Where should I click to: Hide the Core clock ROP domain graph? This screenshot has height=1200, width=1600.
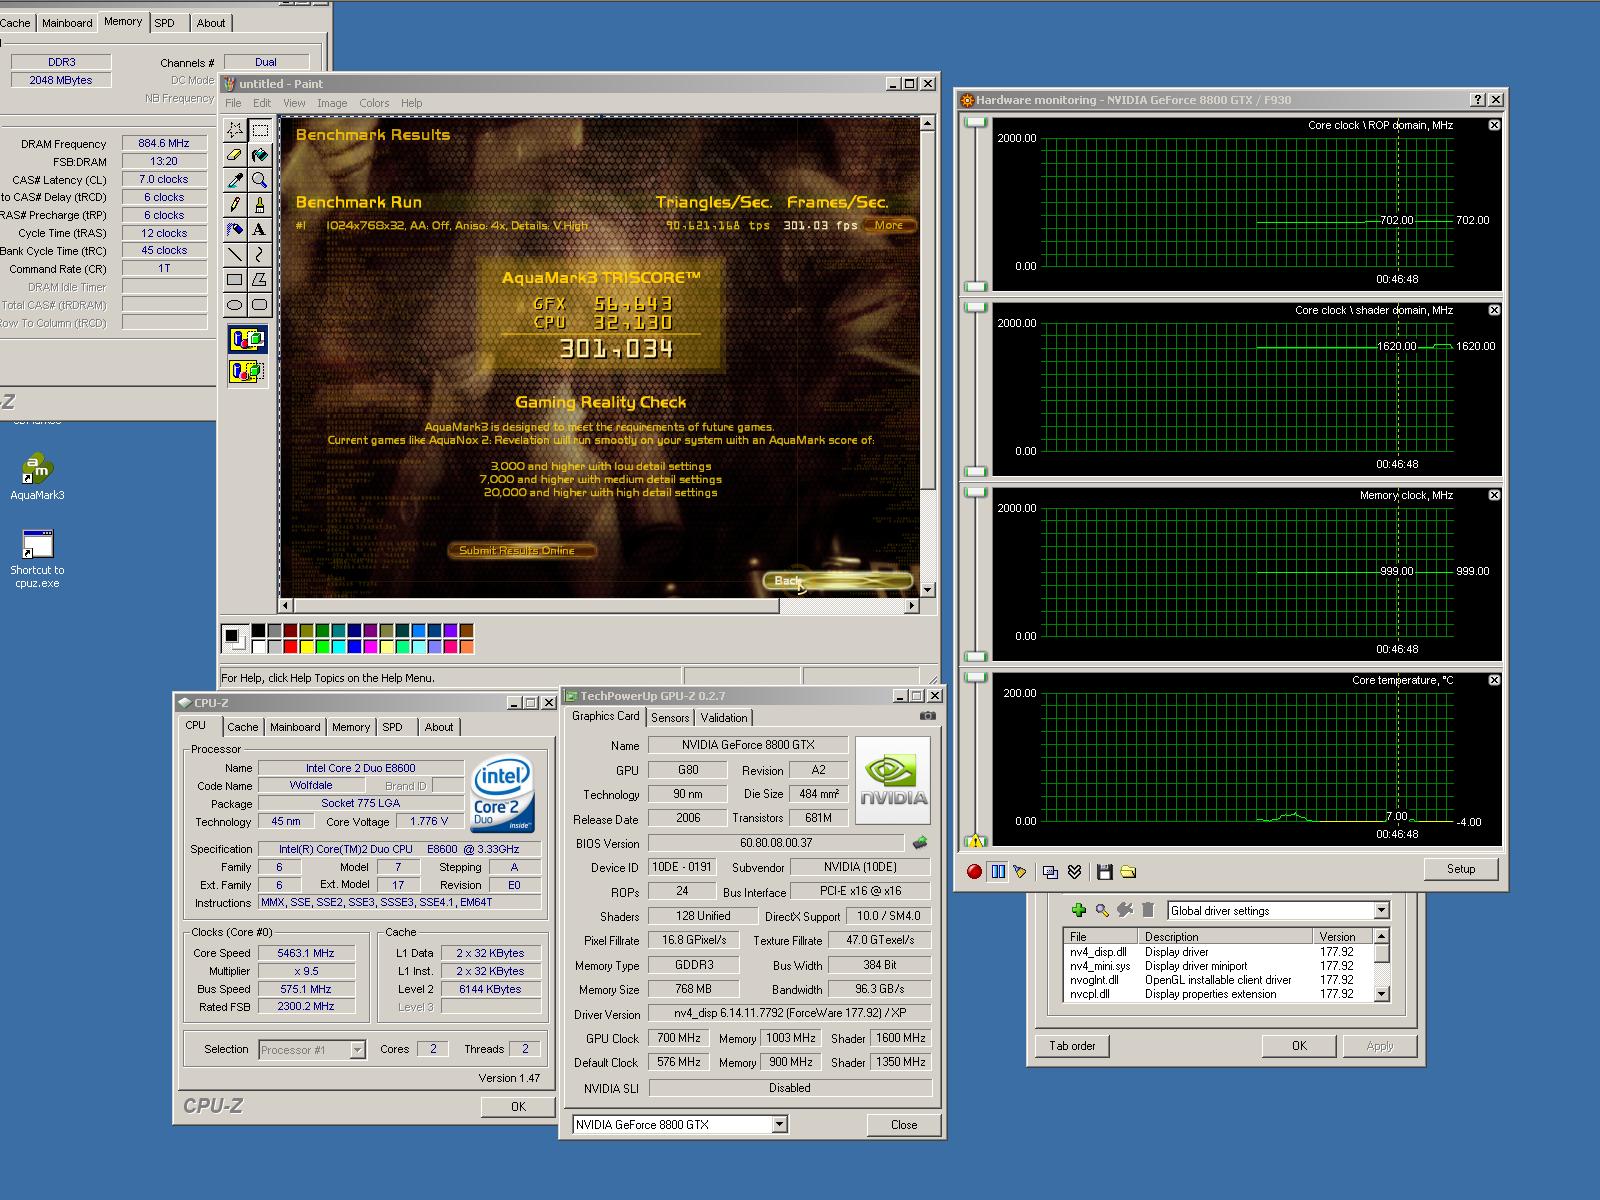click(1494, 125)
